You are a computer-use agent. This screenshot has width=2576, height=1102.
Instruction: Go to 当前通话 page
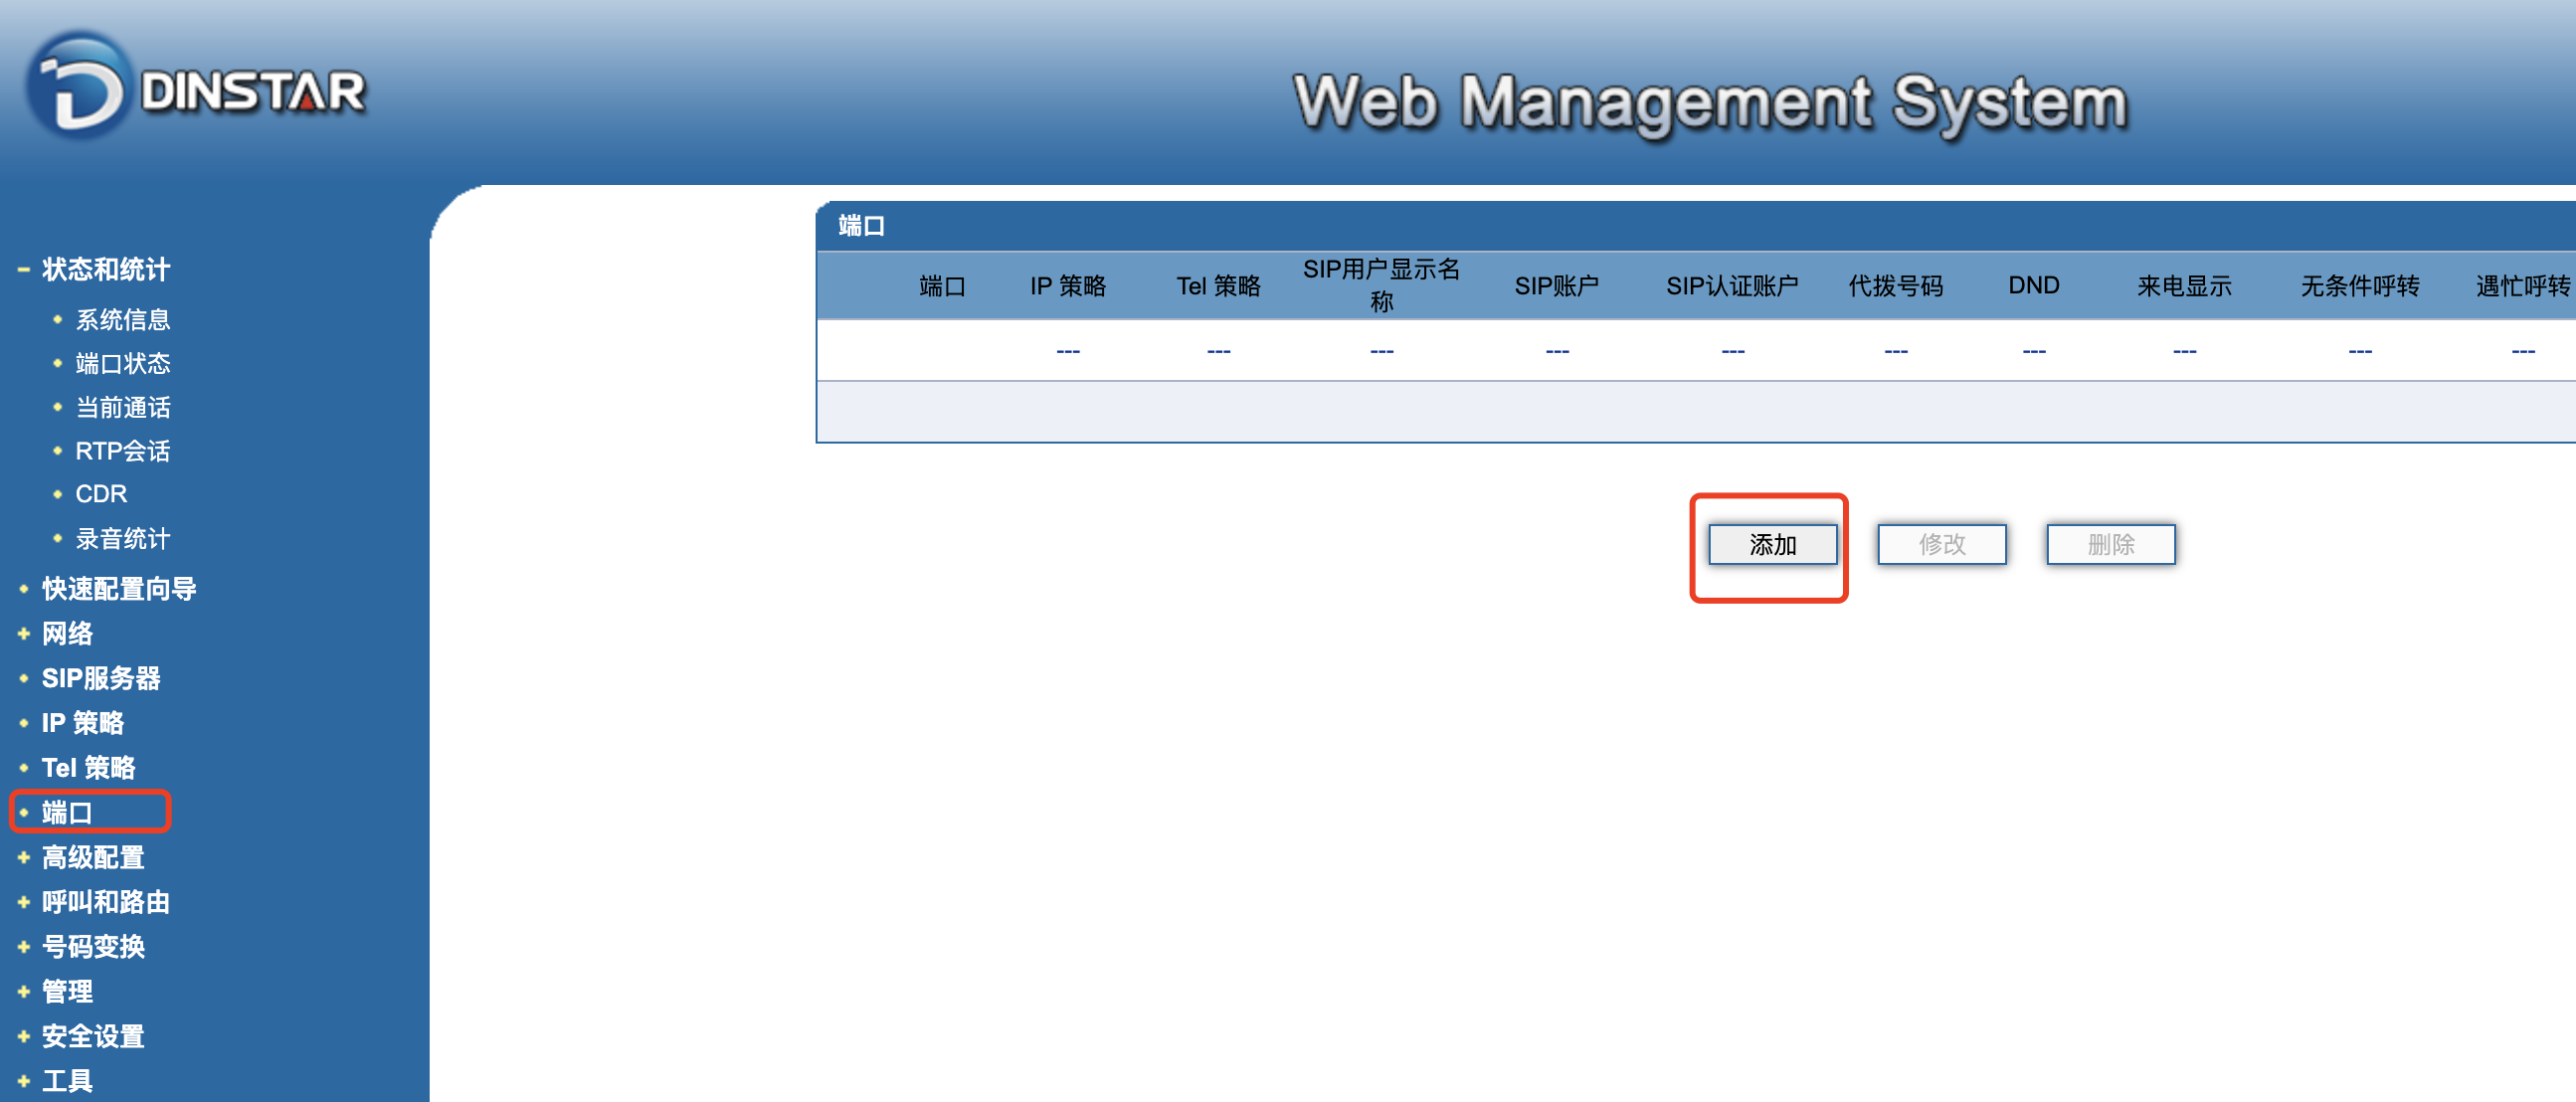click(x=122, y=408)
